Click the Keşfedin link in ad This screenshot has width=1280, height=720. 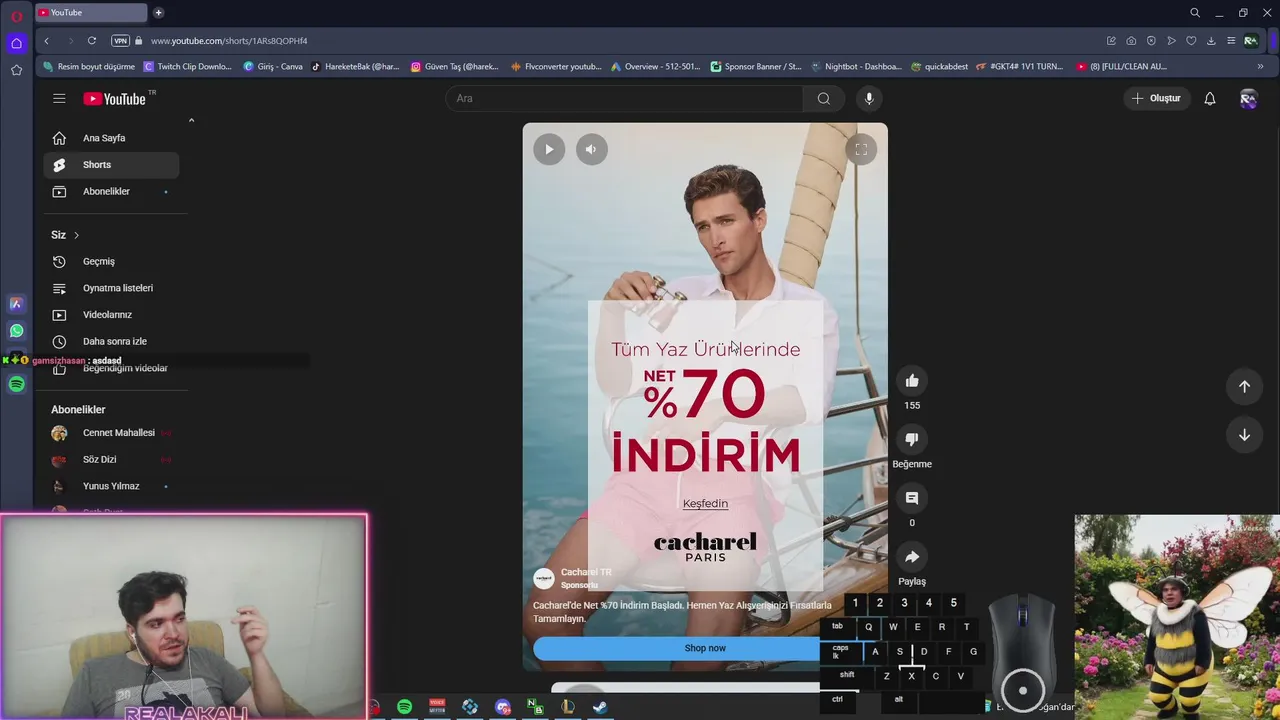(x=705, y=504)
